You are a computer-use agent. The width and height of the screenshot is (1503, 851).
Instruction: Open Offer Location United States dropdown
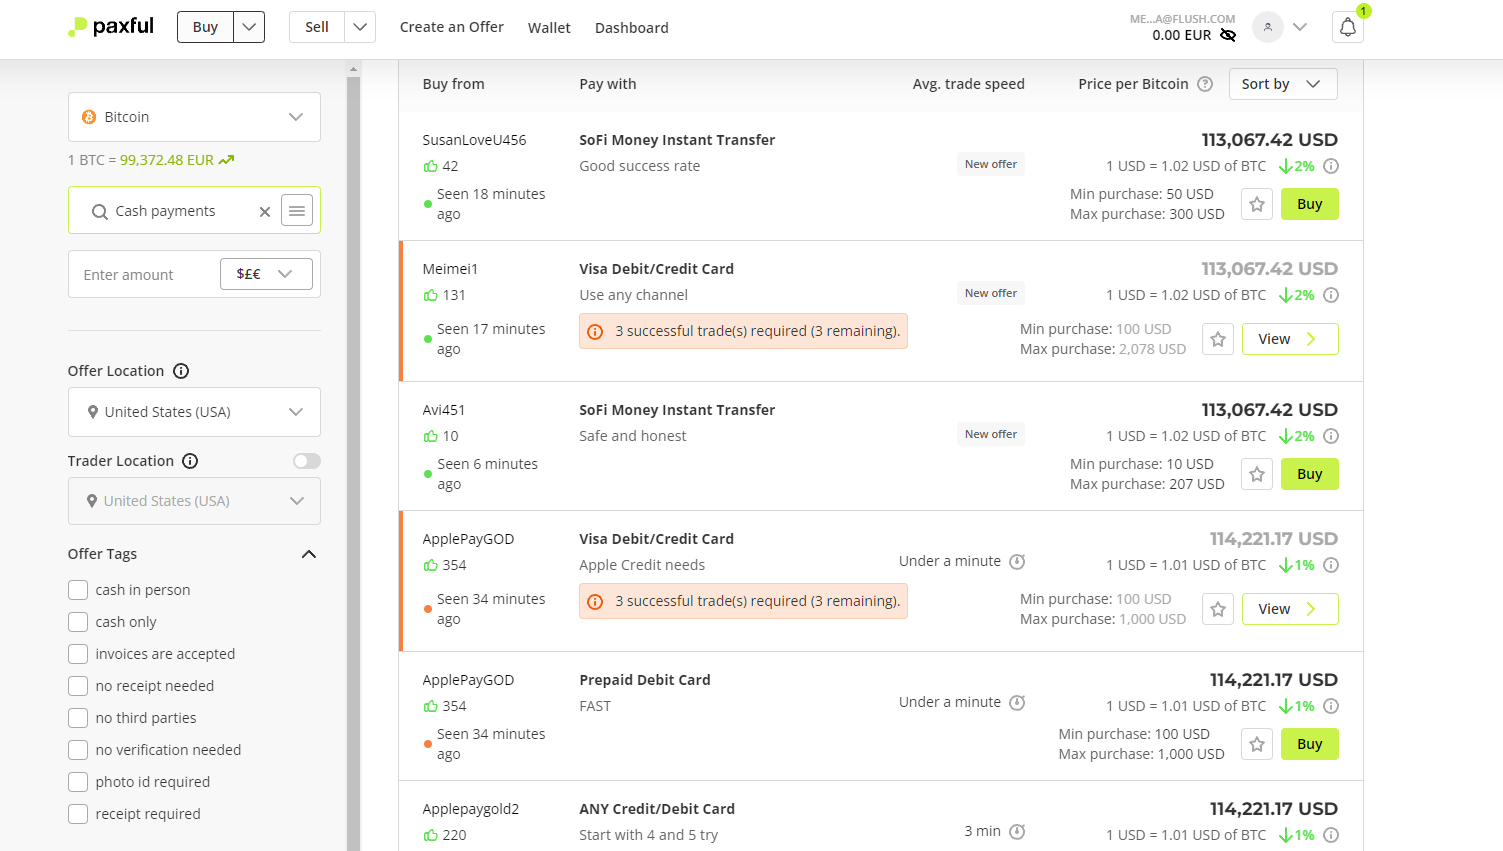194,412
